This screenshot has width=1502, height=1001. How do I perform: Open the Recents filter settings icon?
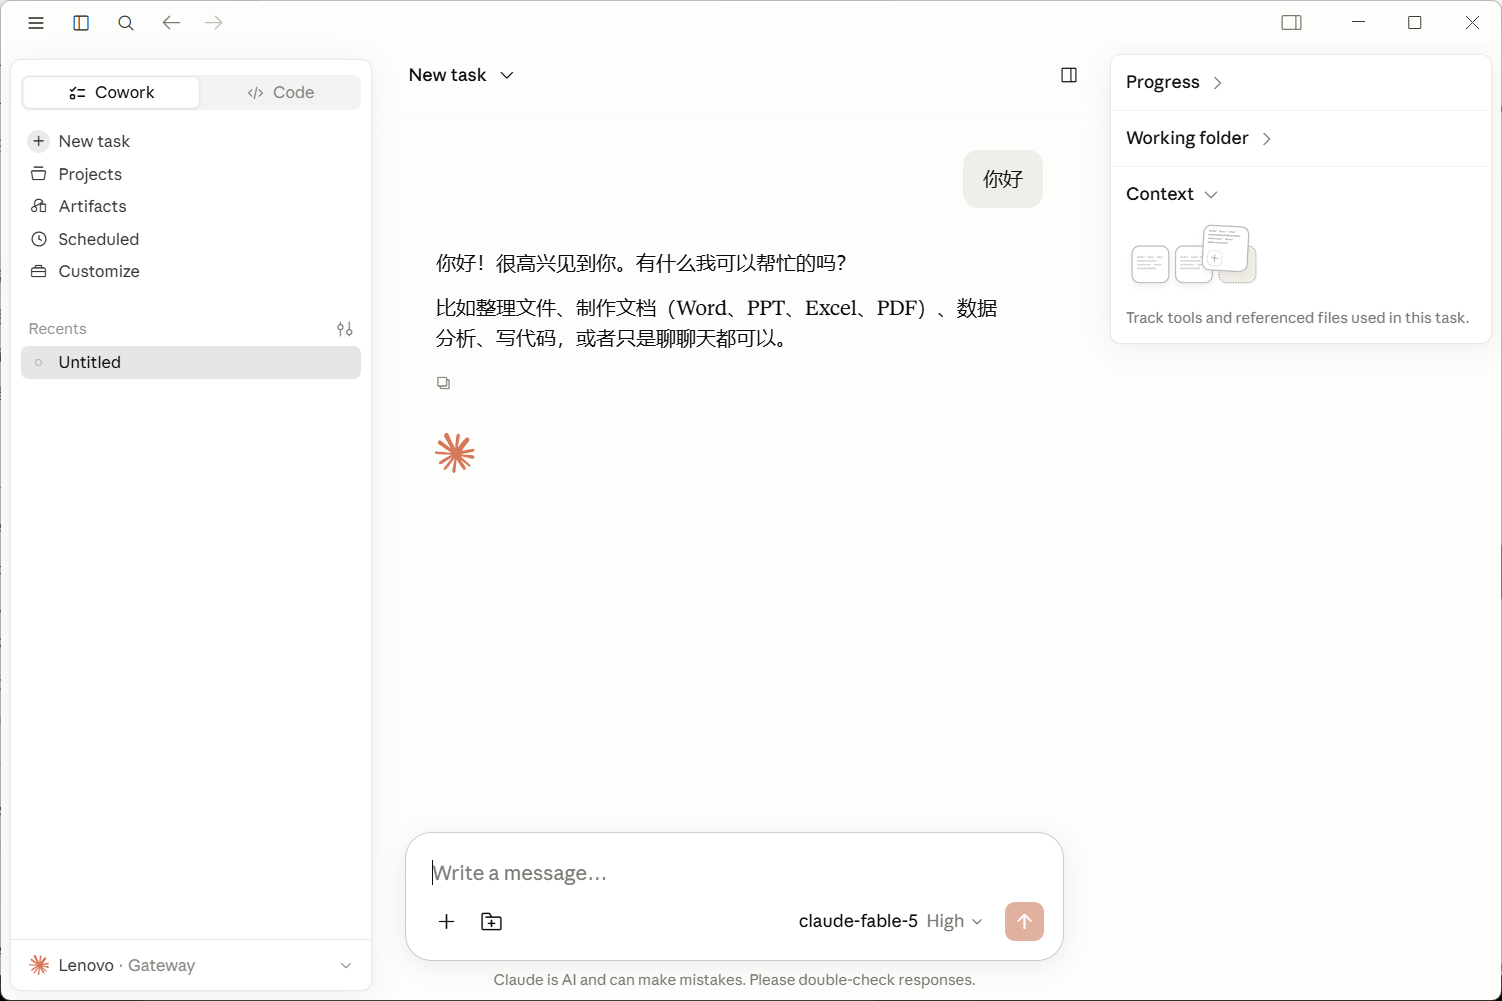tap(345, 329)
